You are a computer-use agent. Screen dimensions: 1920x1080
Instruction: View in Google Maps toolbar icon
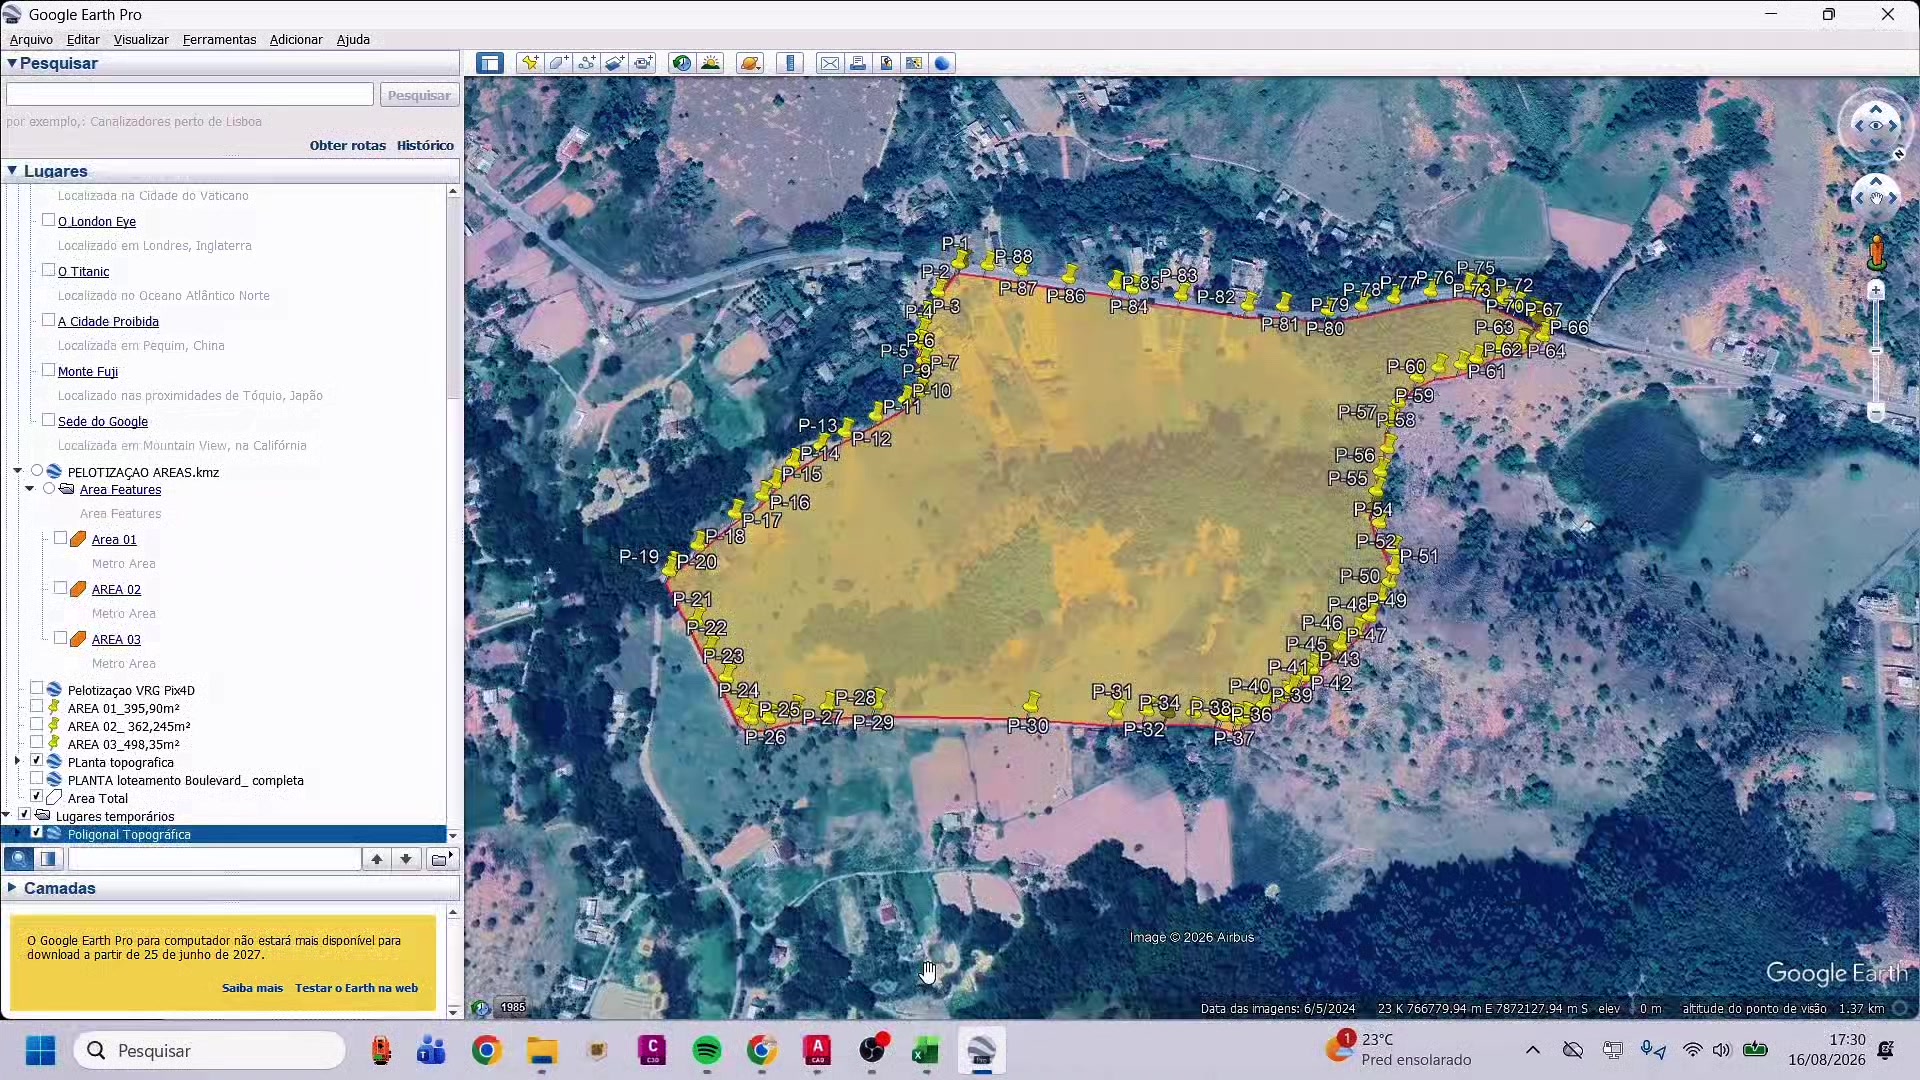click(914, 63)
